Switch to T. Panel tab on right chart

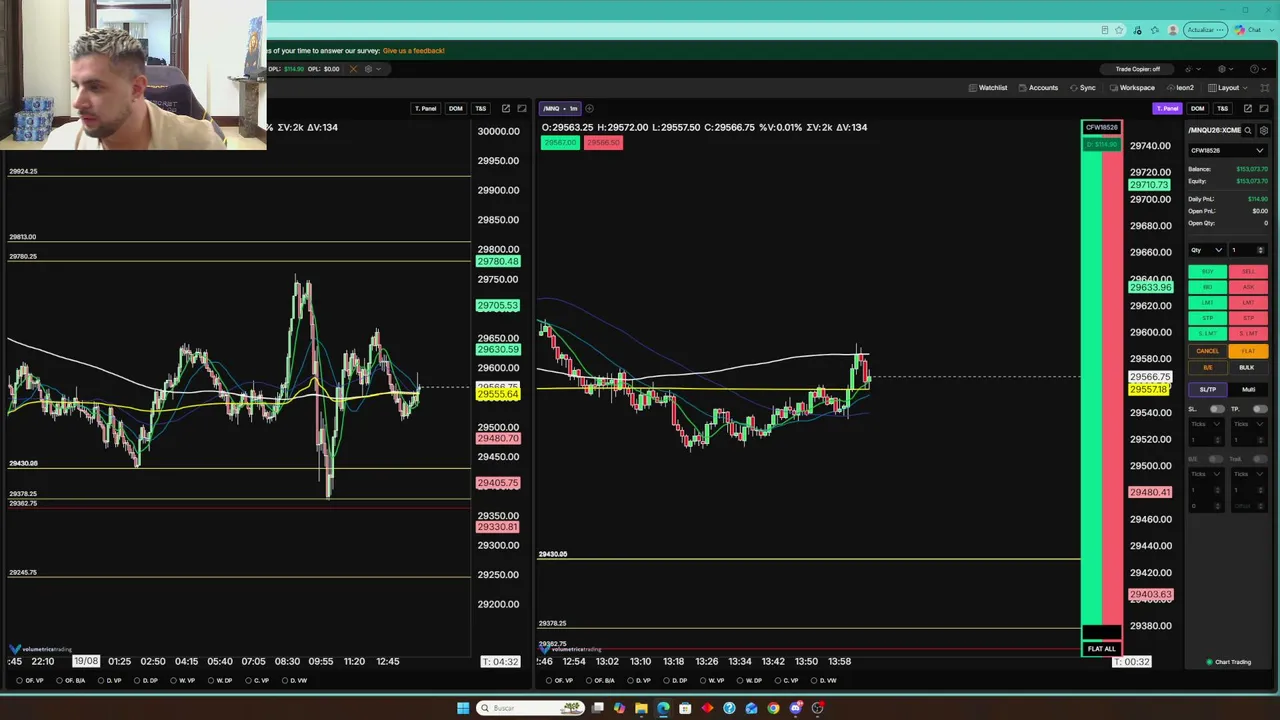[1167, 108]
